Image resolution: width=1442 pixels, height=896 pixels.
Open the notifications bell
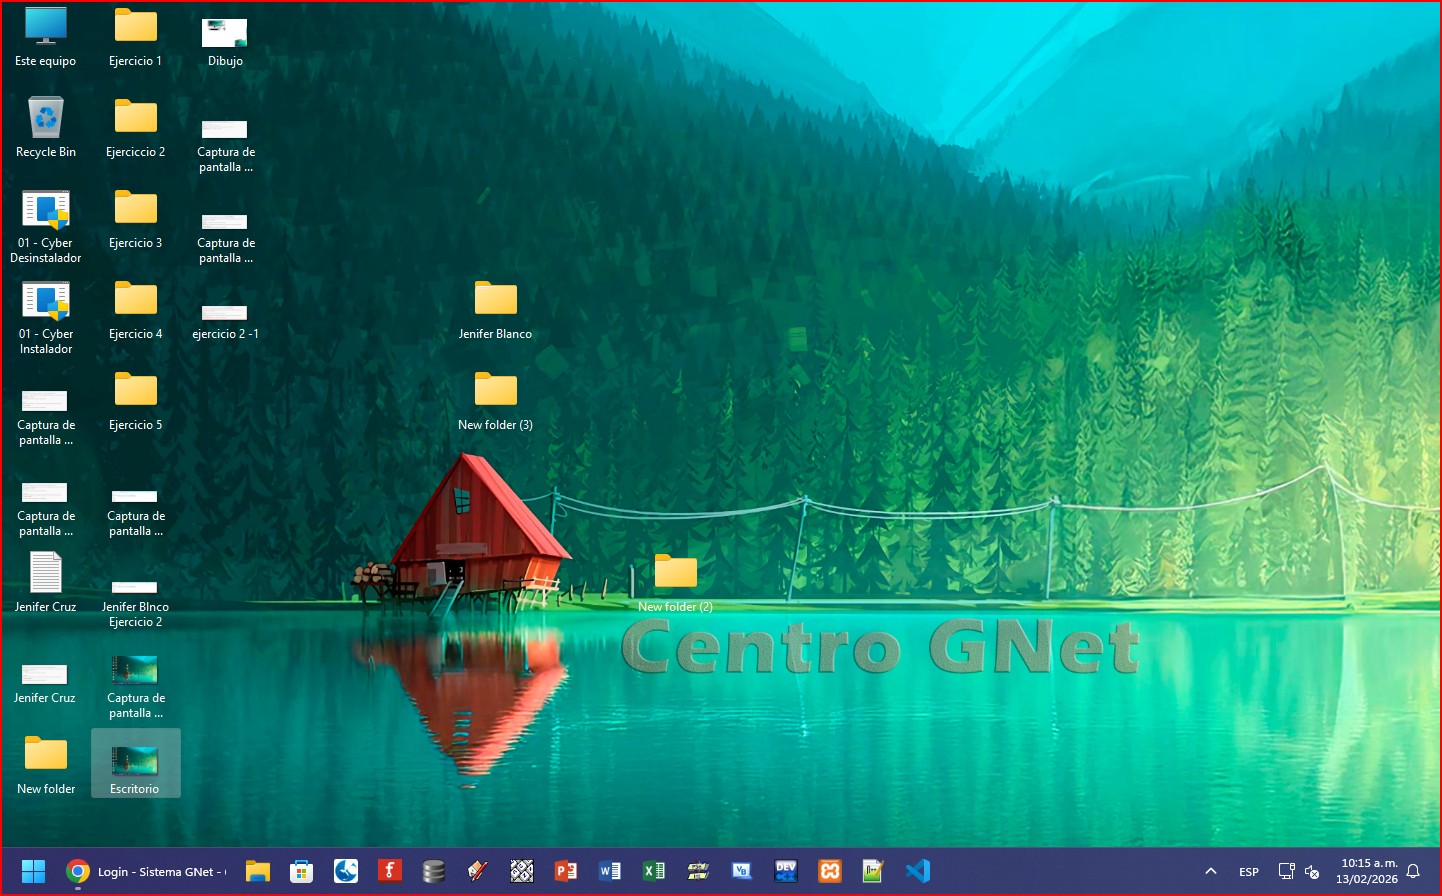(x=1413, y=871)
